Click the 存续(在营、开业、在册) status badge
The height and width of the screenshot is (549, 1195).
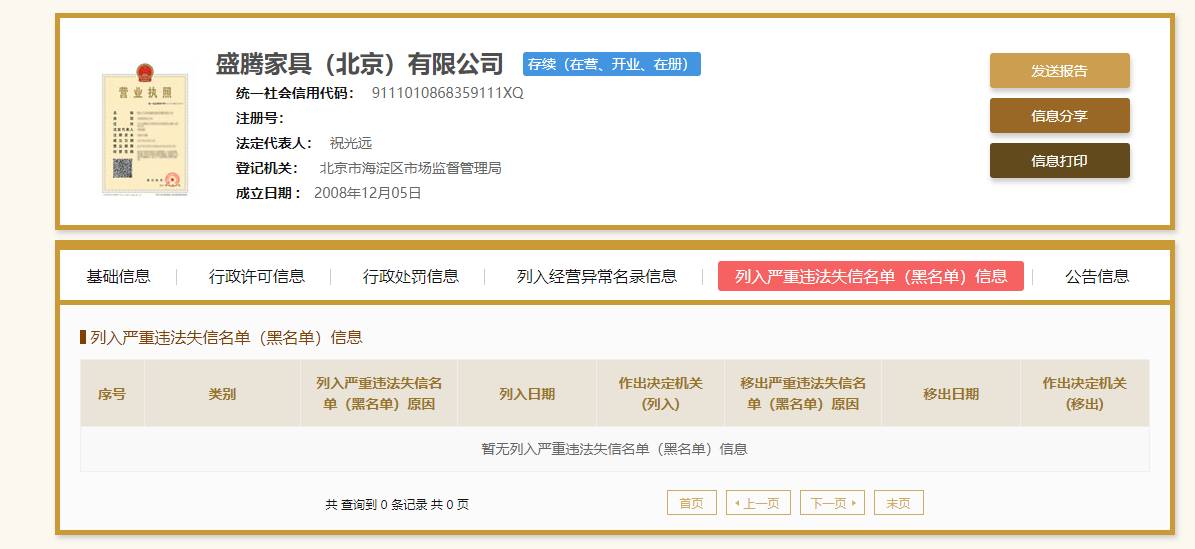[x=611, y=64]
